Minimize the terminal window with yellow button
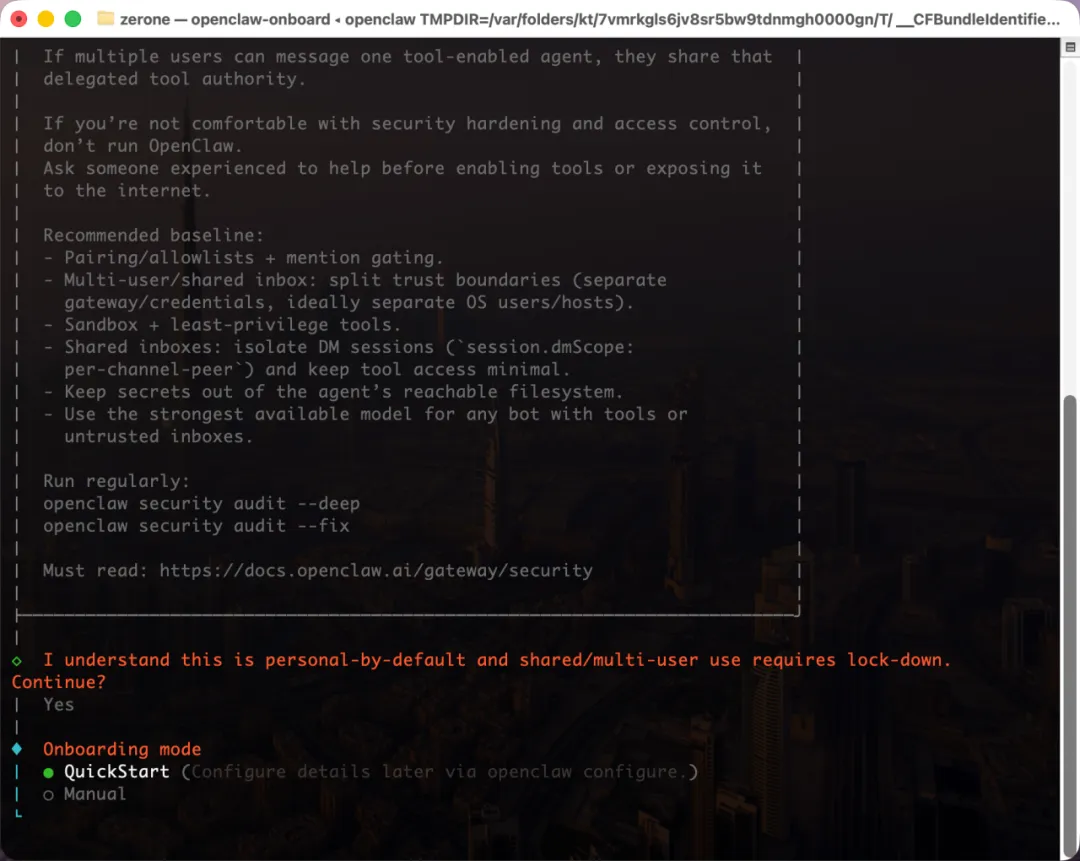1080x861 pixels. point(45,19)
